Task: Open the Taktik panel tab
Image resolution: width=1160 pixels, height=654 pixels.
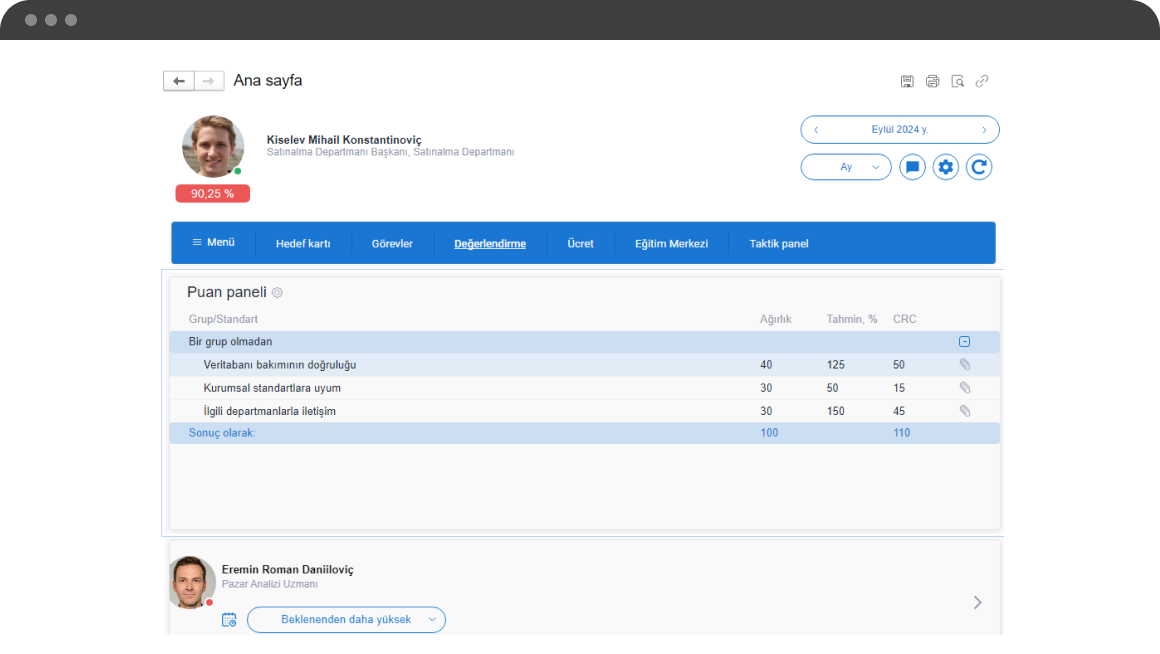Action: tap(779, 243)
